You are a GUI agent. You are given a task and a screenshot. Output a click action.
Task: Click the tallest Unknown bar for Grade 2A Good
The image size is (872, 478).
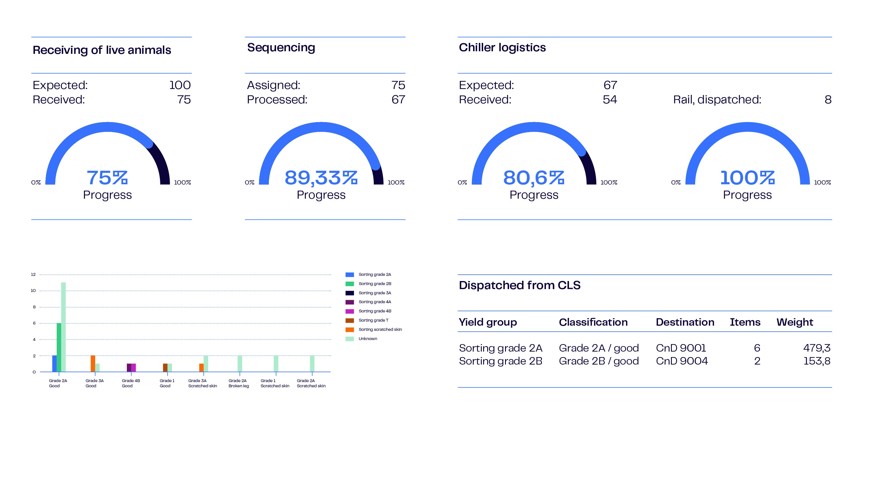(x=63, y=326)
